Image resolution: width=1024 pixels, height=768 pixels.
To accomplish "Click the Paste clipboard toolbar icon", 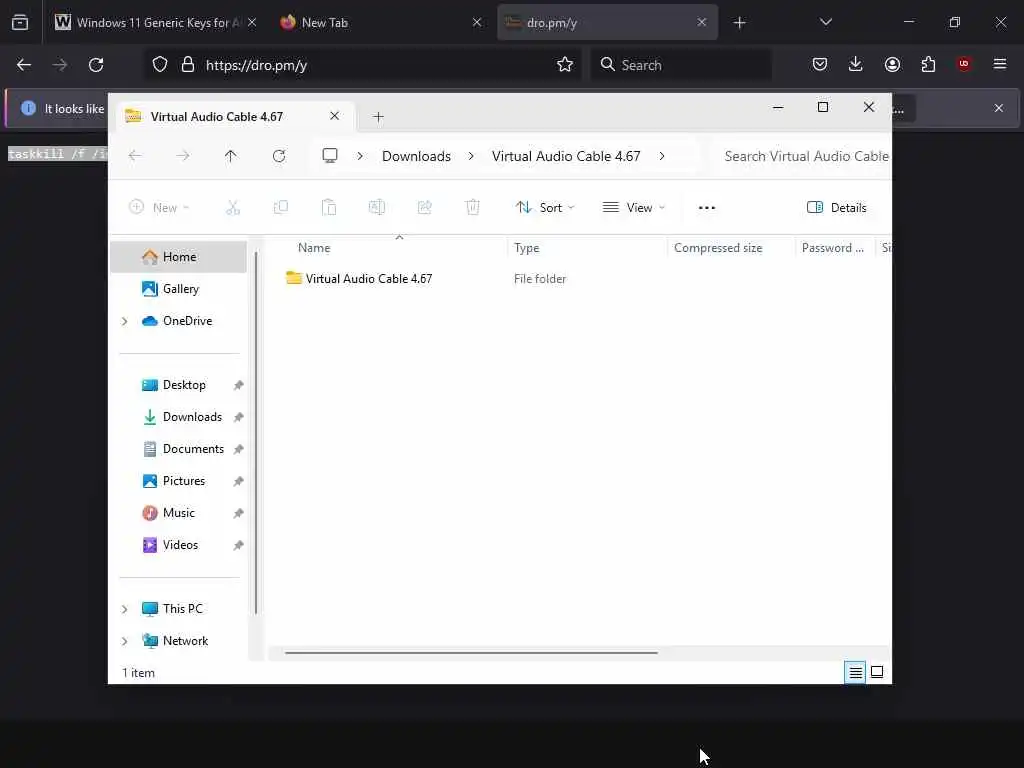I will coord(328,208).
